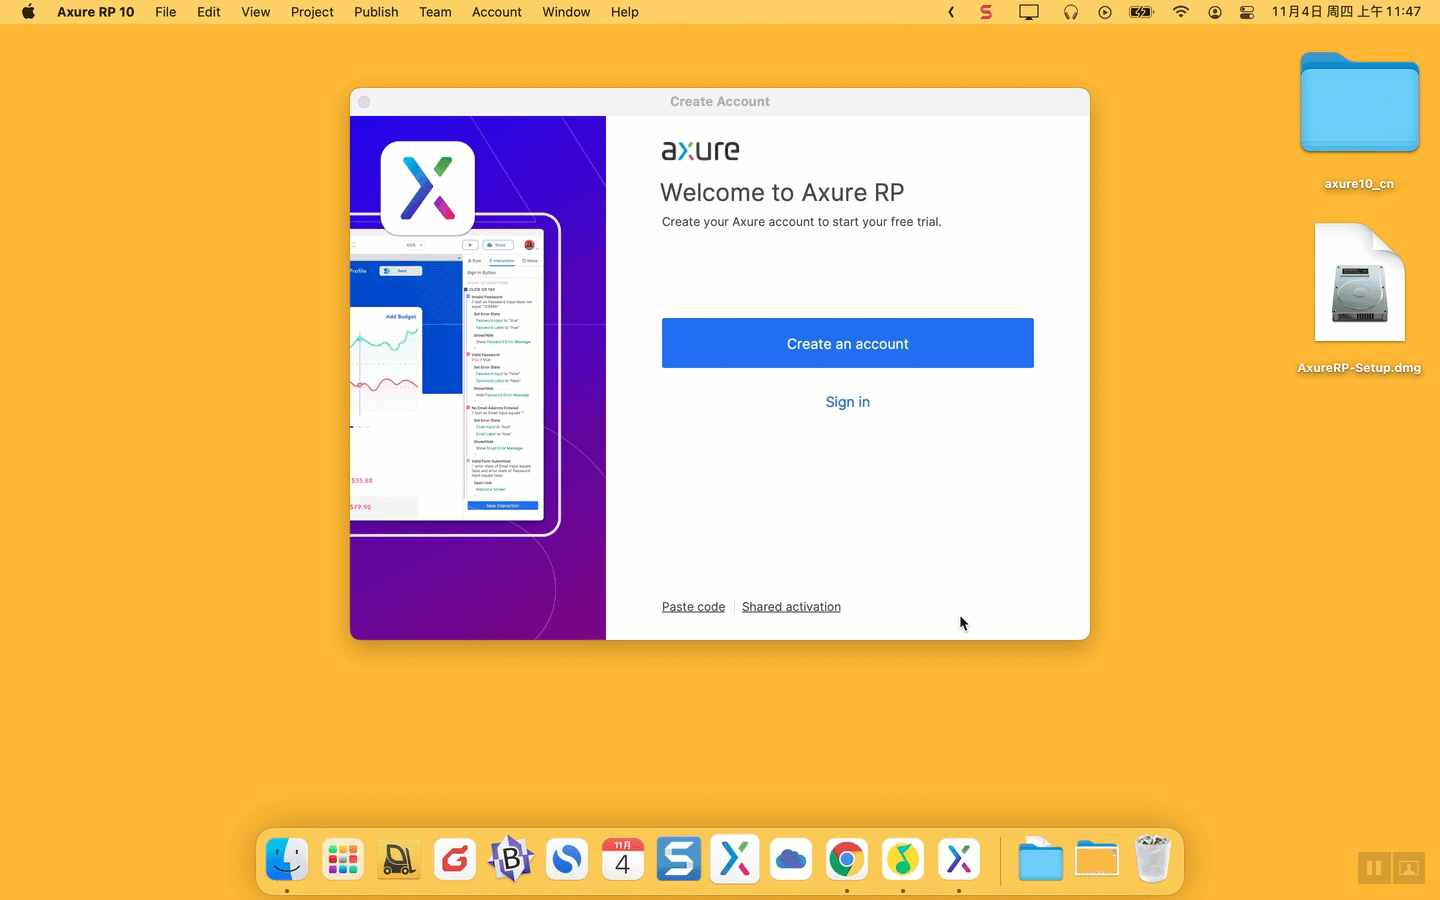The width and height of the screenshot is (1440, 900).
Task: Click the pause button overlay
Action: (1374, 868)
